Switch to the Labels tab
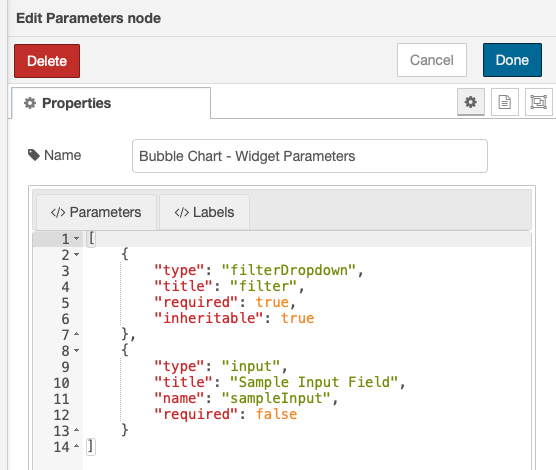The image size is (556, 470). [x=204, y=212]
